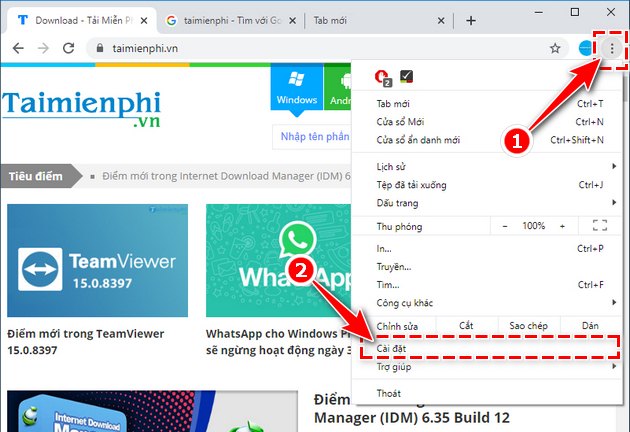This screenshot has width=630, height=432.
Task: Select the Download - Tải Miễn Phí tab
Action: pyautogui.click(x=80, y=20)
